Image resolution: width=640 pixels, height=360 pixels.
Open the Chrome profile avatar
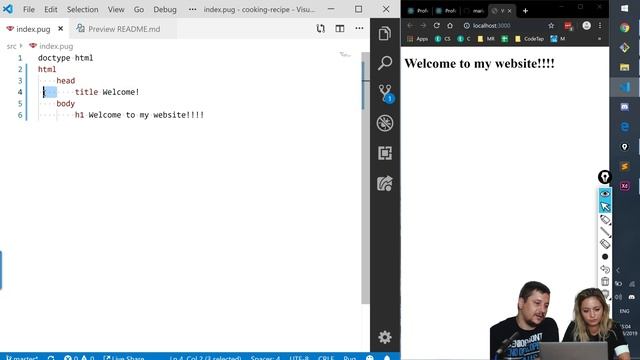[587, 25]
